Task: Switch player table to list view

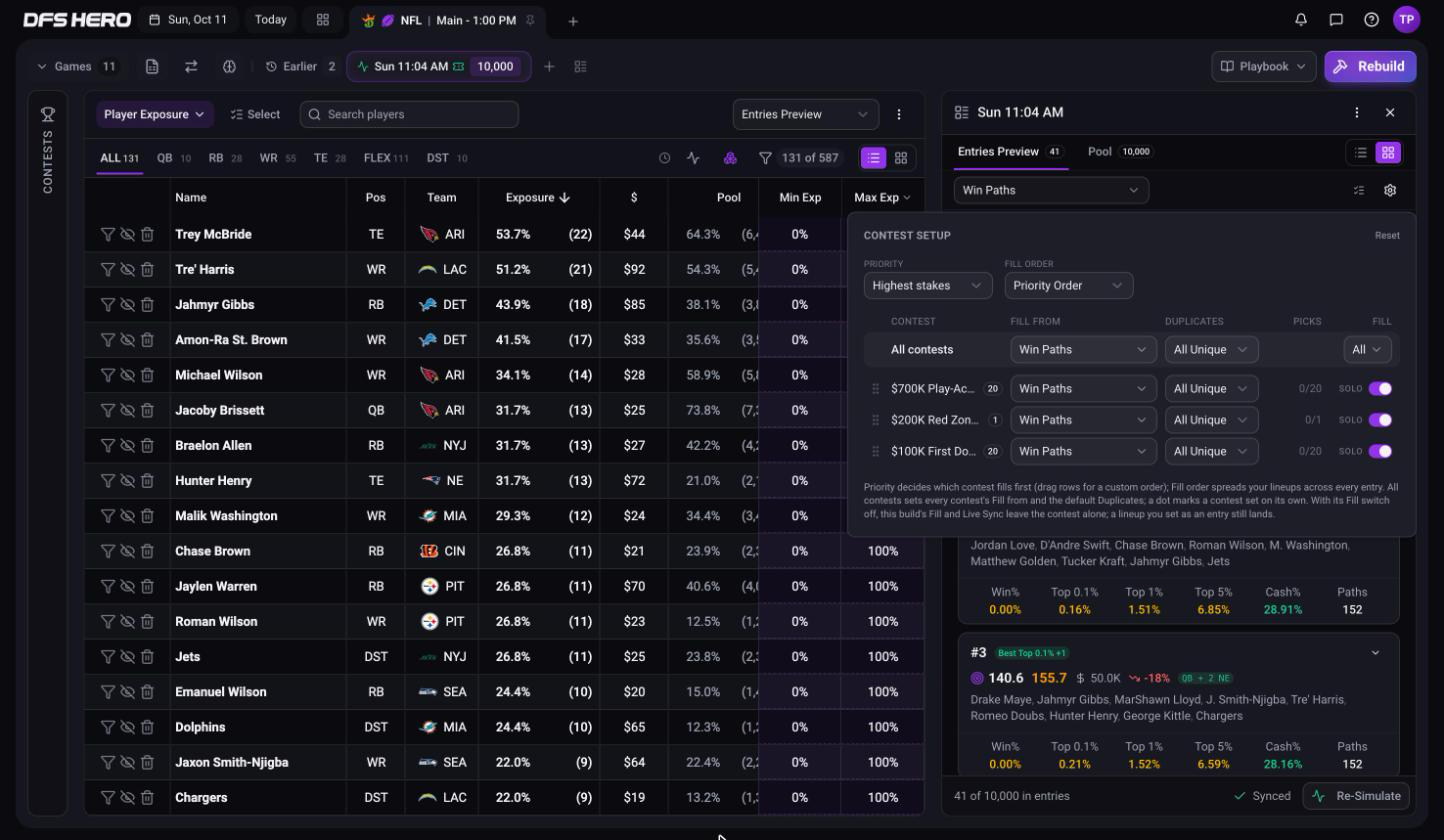Action: 874,158
